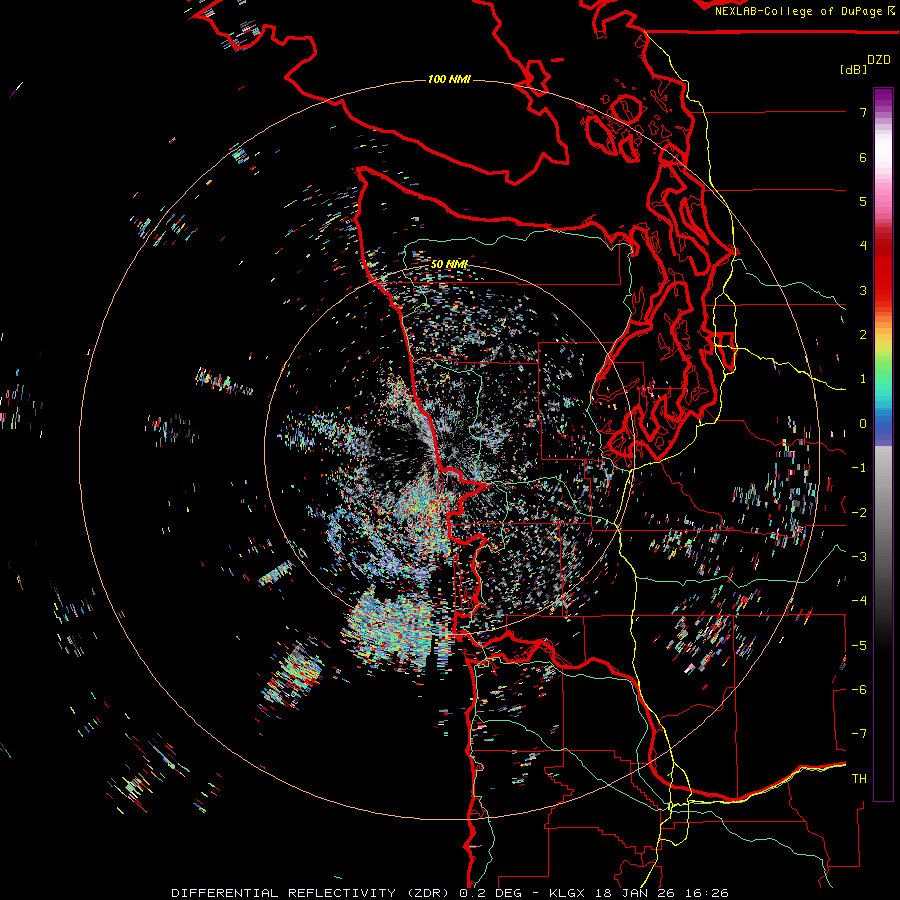The width and height of the screenshot is (900, 900).
Task: Click the 100 NMI range ring label
Action: [449, 79]
